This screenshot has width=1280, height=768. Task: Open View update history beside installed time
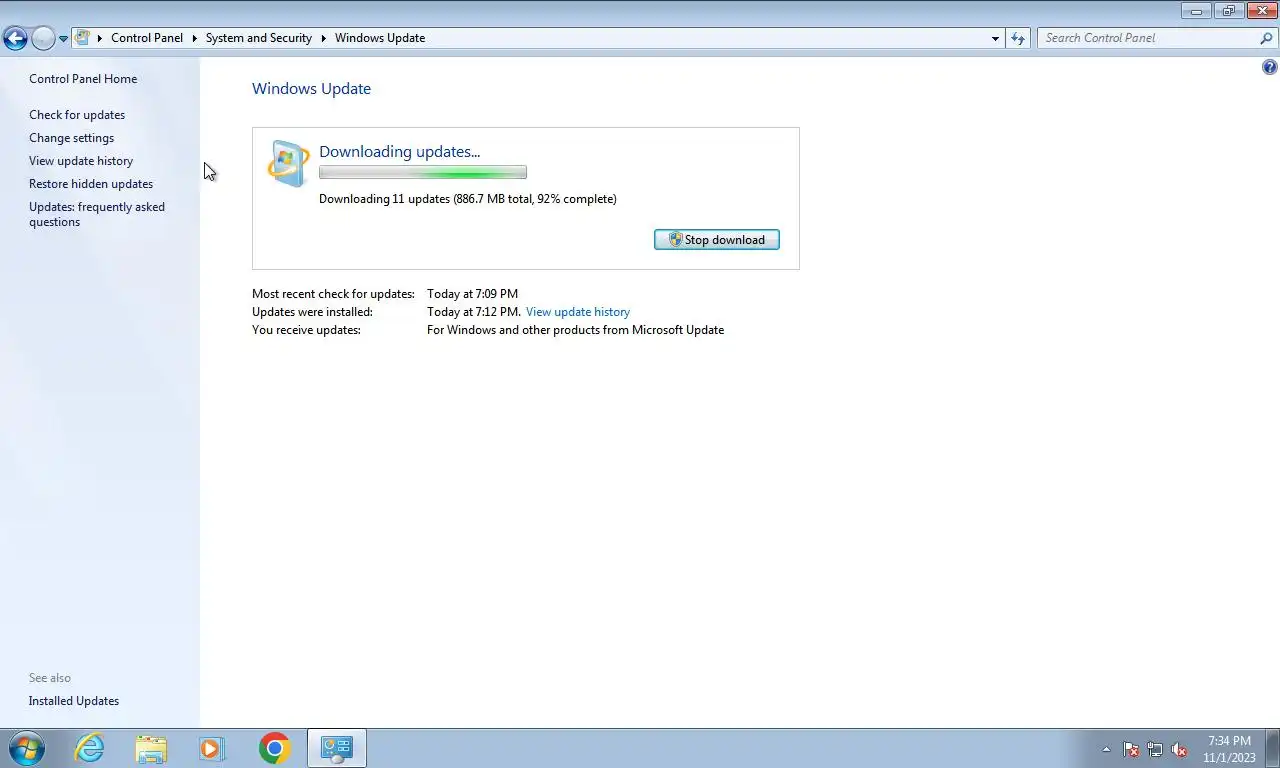click(578, 312)
